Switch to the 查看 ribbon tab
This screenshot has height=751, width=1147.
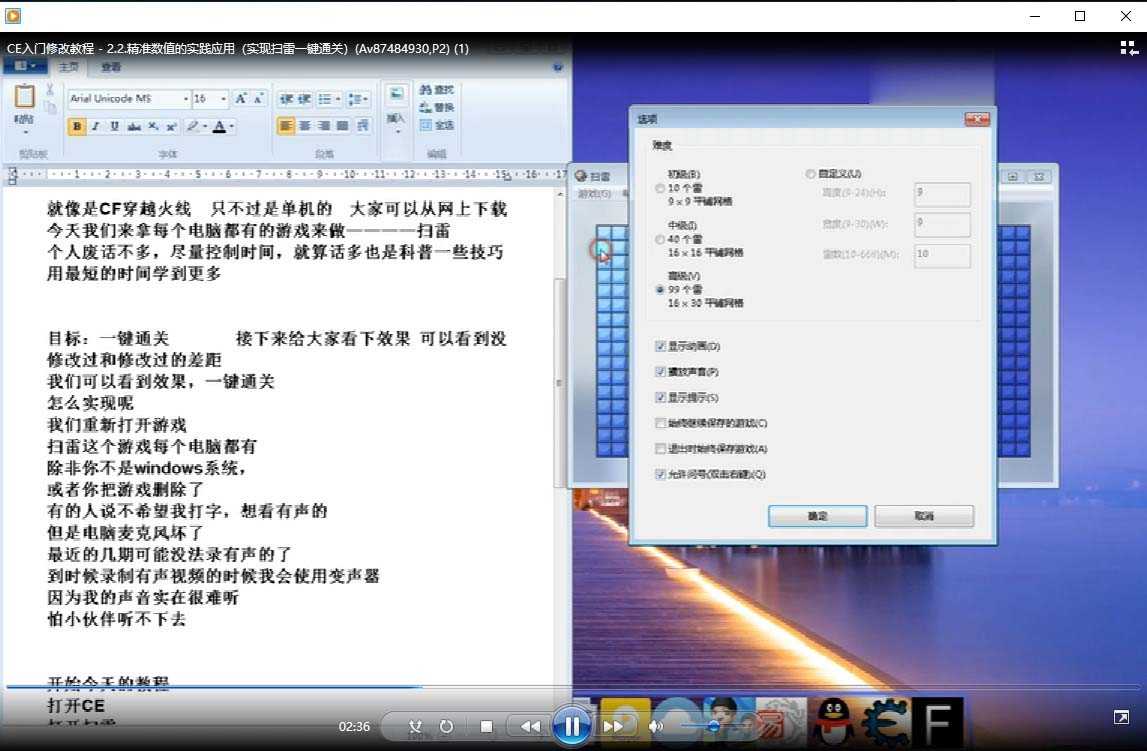[x=111, y=67]
